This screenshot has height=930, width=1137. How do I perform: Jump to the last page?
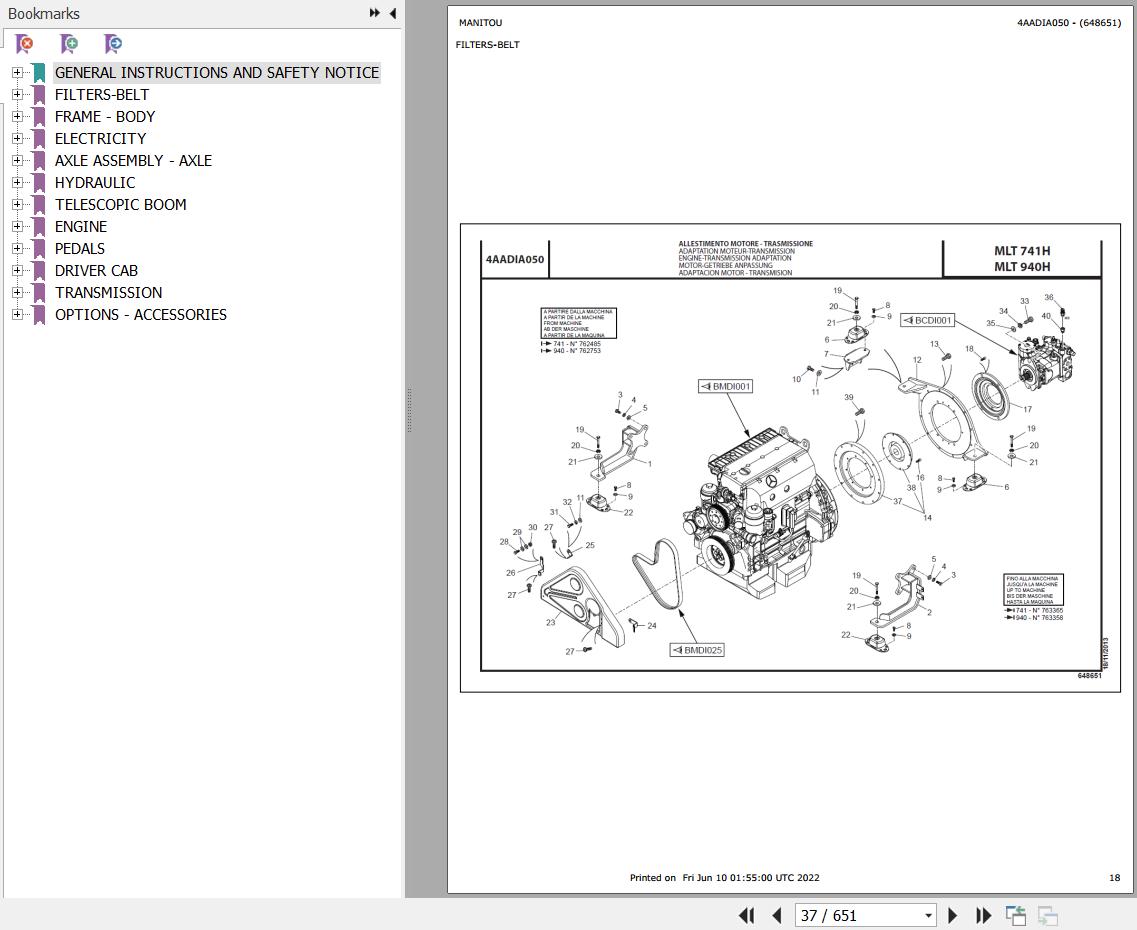click(x=983, y=916)
